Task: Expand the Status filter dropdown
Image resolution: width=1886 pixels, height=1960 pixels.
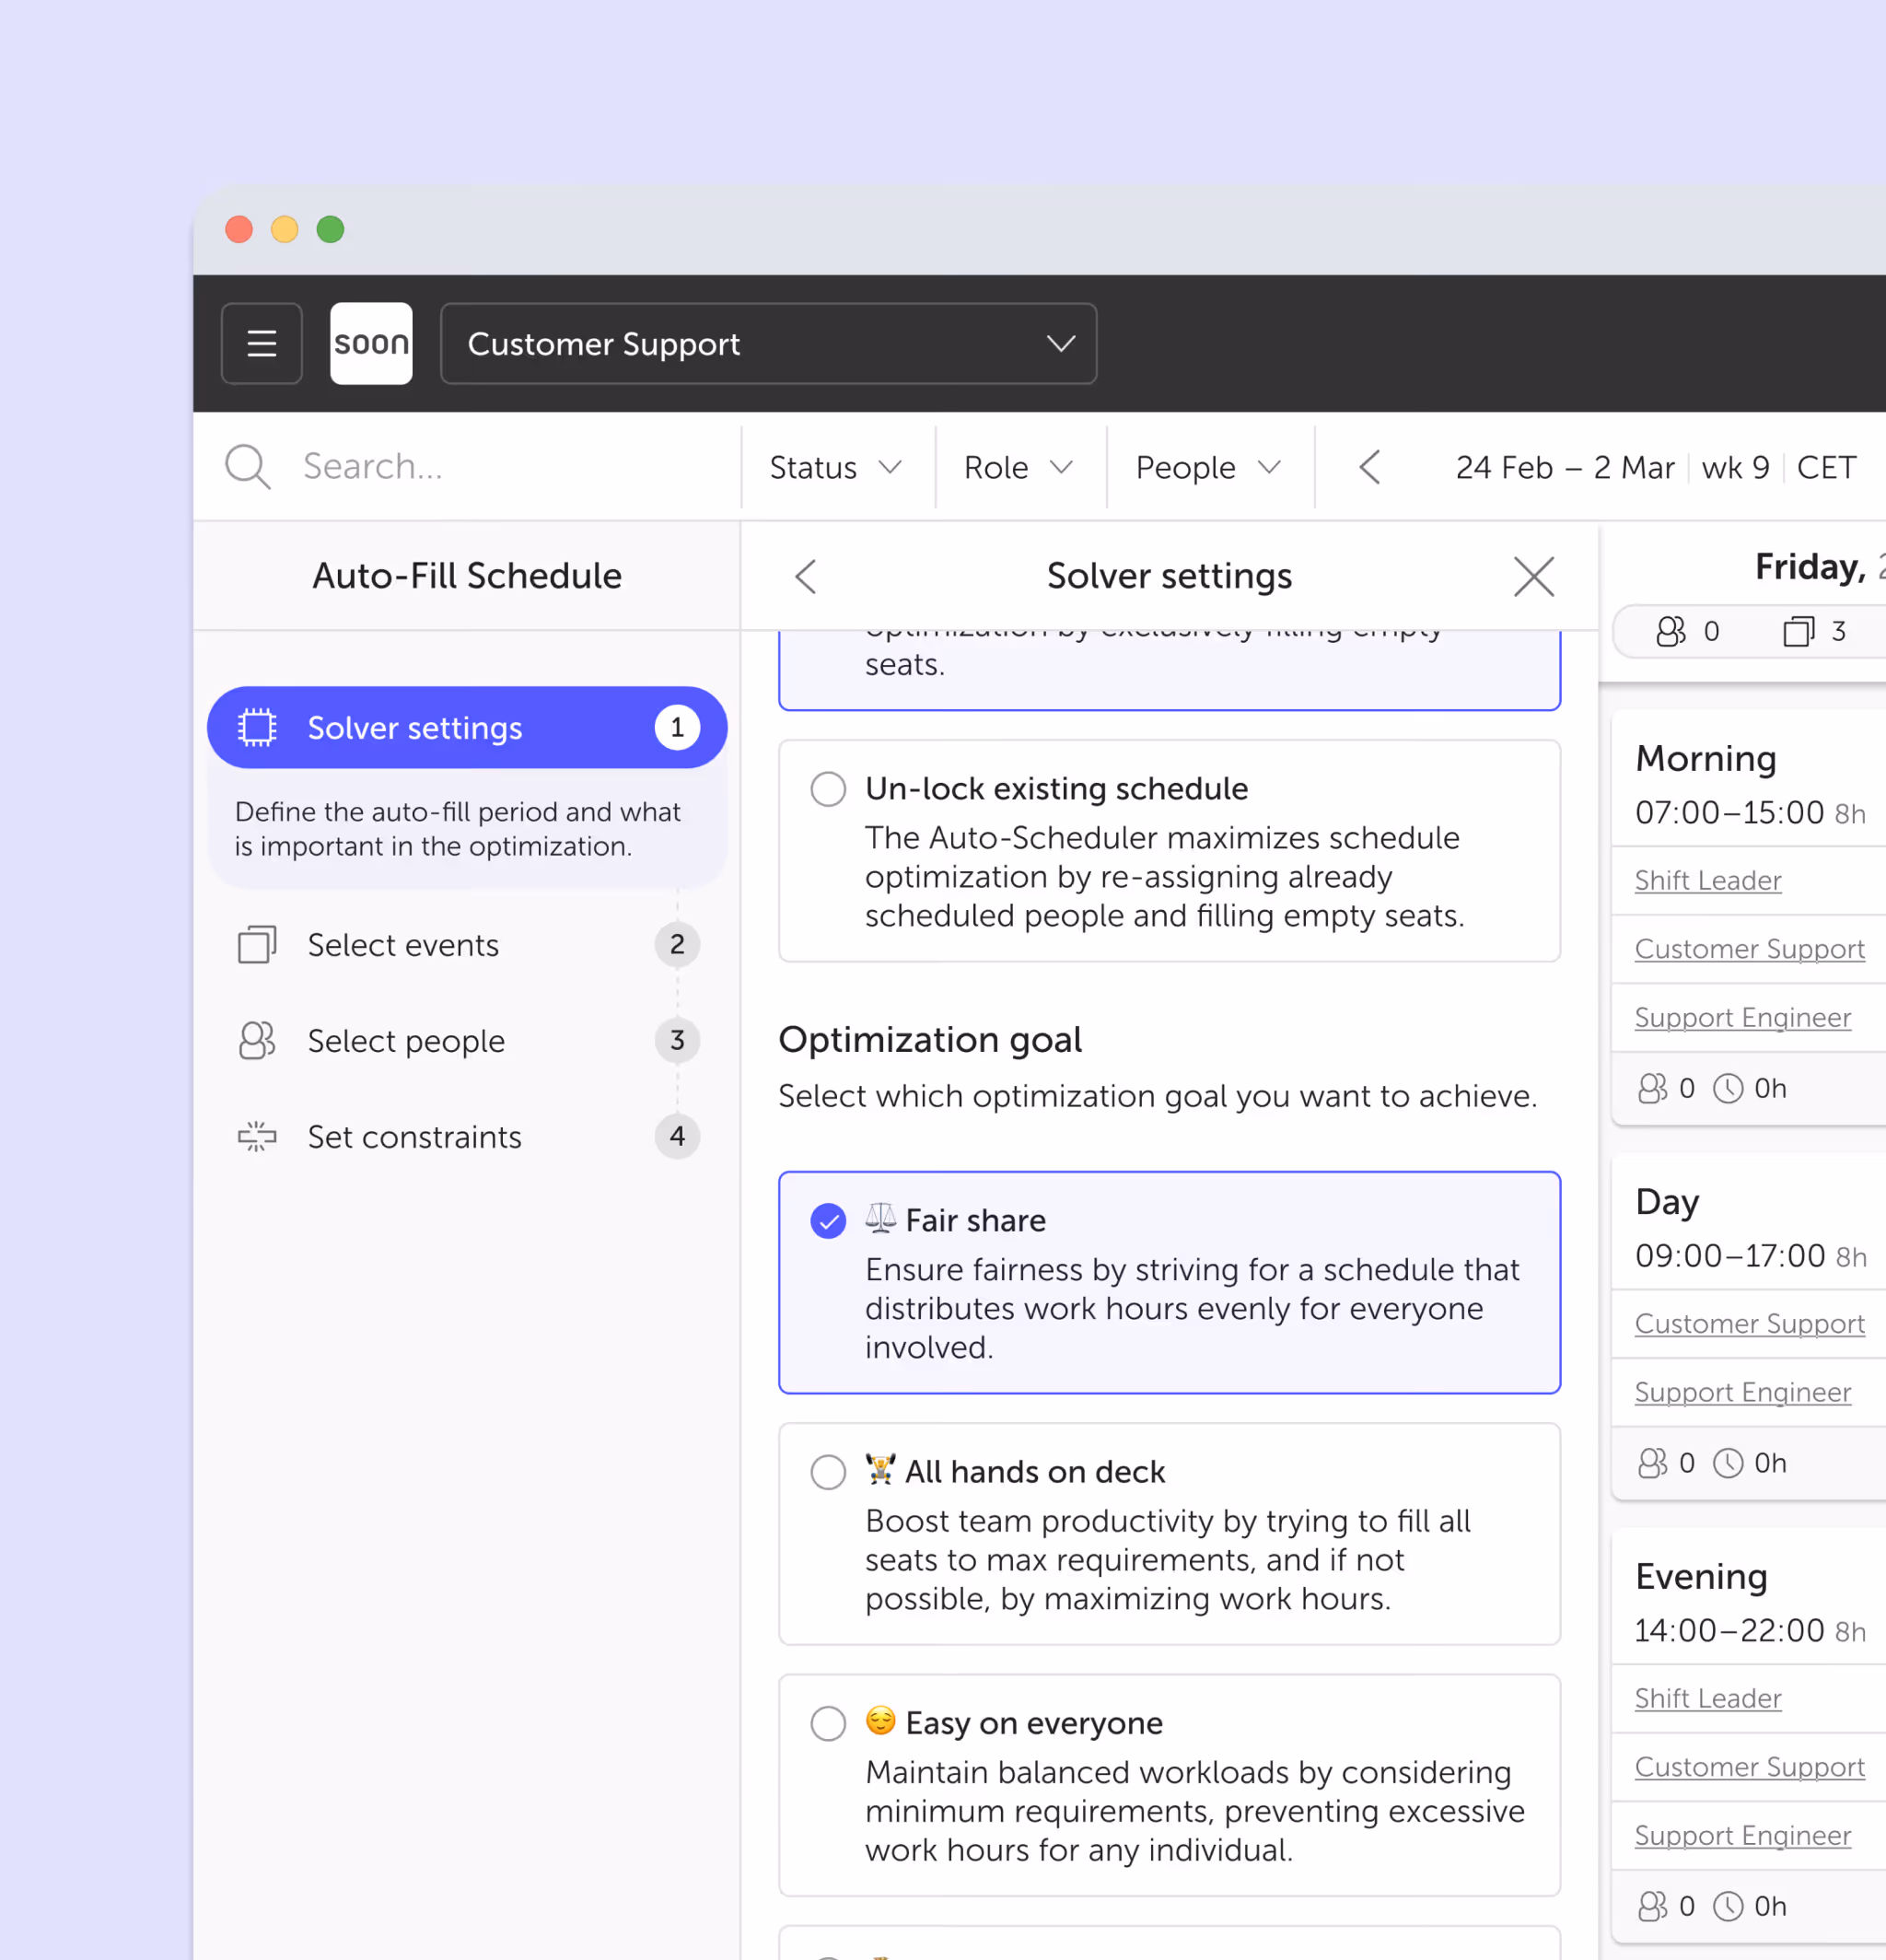Action: 837,466
